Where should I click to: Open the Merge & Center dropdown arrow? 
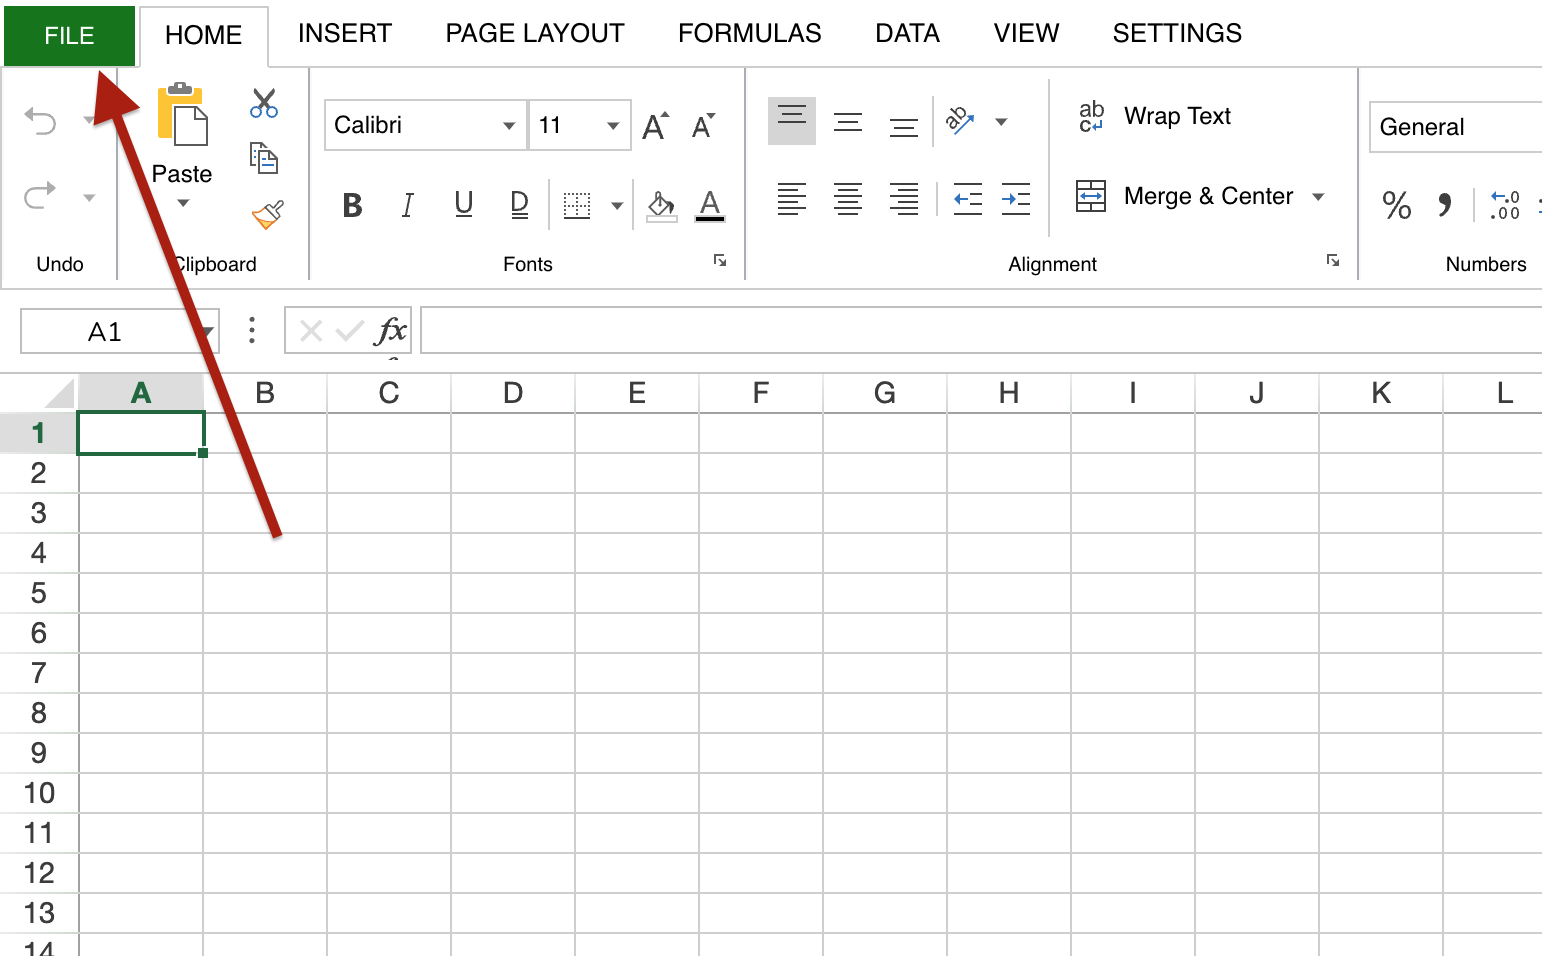click(x=1318, y=197)
